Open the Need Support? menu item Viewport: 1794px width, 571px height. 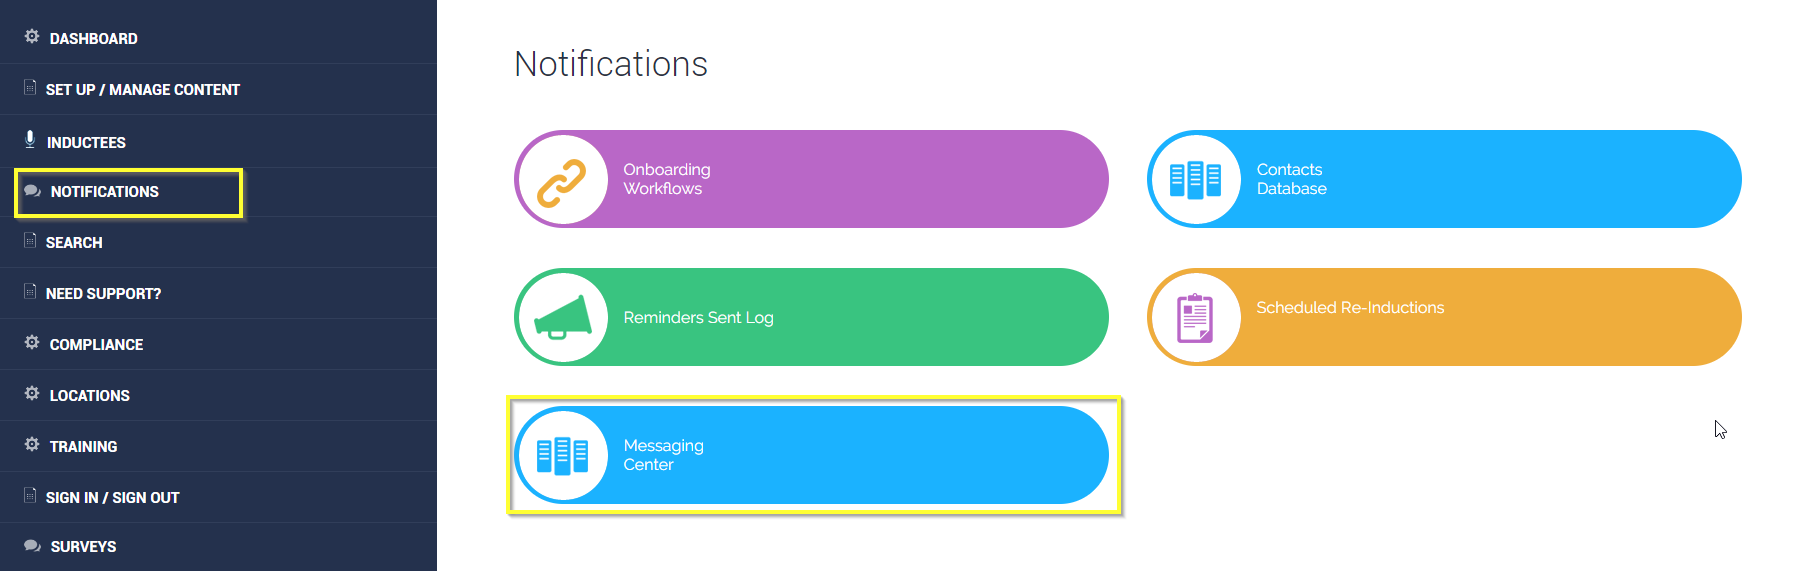103,294
